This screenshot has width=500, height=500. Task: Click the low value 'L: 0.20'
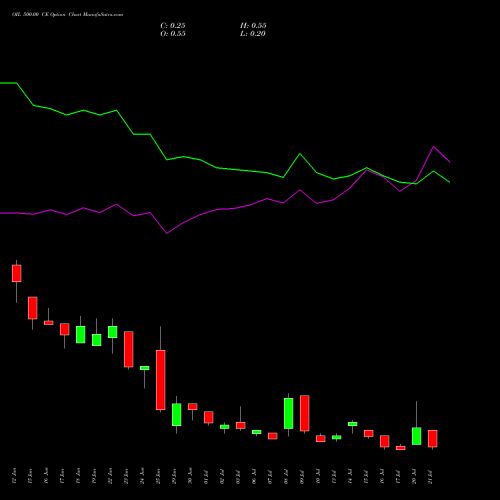point(253,34)
